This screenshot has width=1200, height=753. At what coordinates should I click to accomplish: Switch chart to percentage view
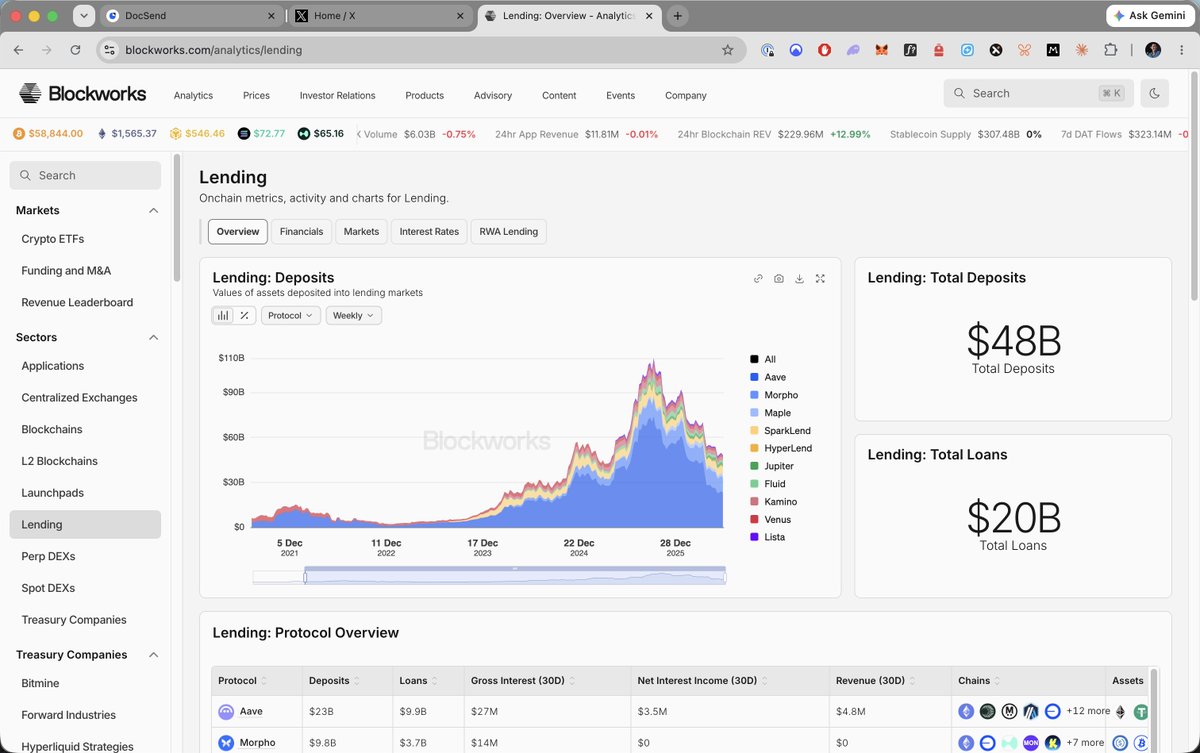coord(244,315)
